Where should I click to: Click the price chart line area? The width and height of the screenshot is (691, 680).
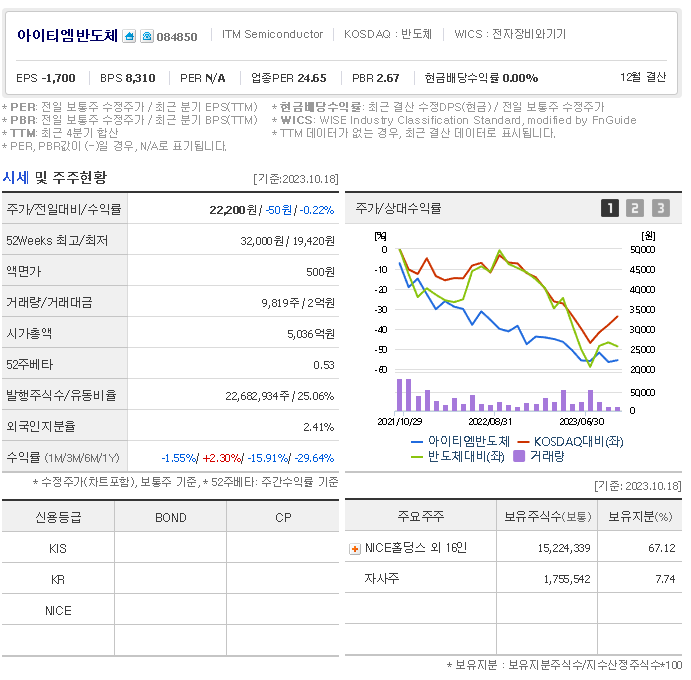click(509, 308)
